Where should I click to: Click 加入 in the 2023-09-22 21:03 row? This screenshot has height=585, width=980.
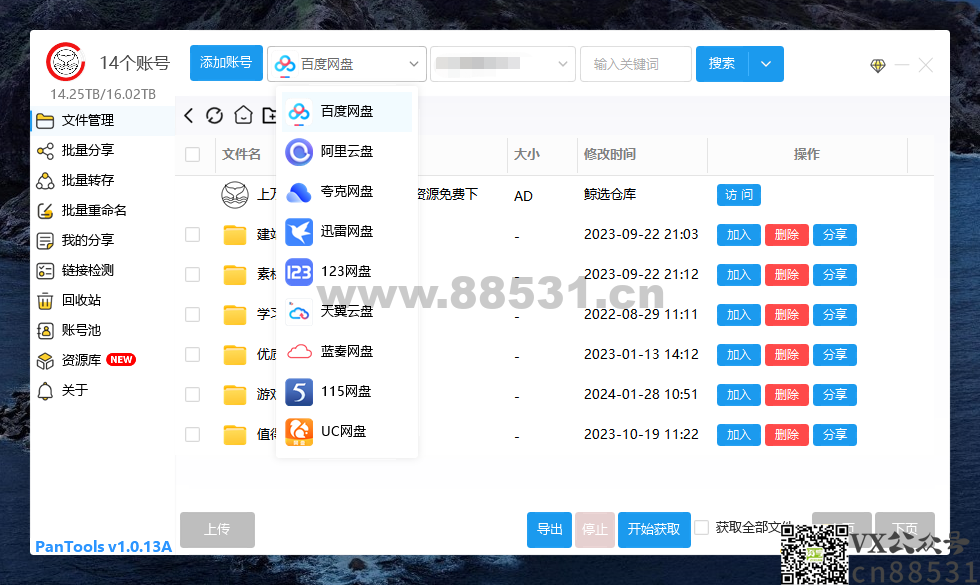[739, 234]
